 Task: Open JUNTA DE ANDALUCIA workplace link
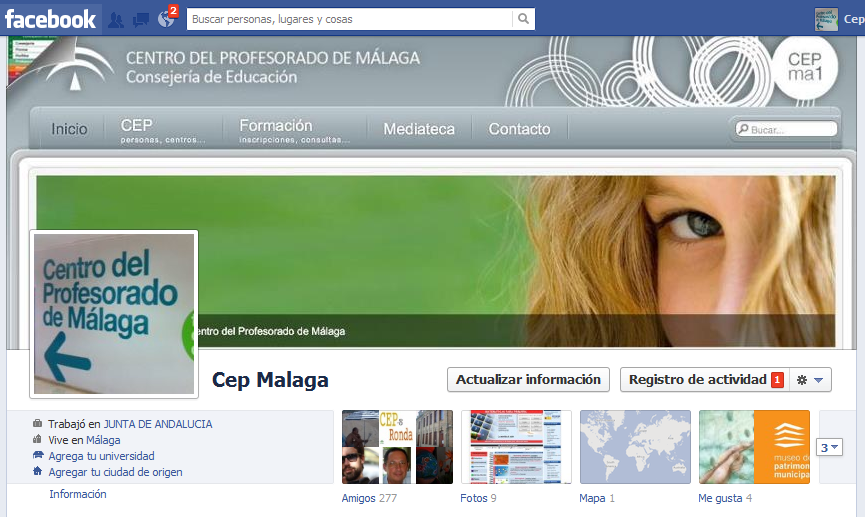(x=158, y=424)
